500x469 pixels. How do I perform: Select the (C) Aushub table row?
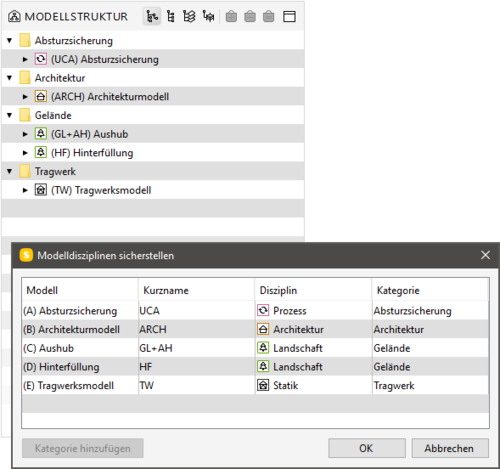pos(255,348)
